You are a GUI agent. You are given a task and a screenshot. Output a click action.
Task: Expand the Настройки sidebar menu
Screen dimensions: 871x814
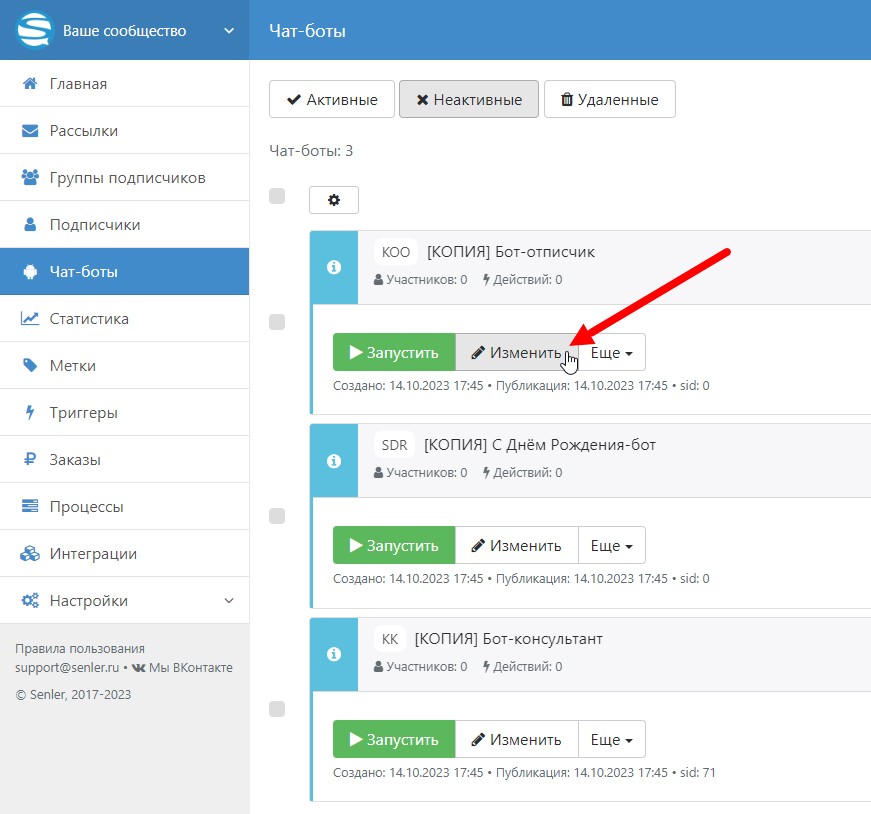point(124,601)
